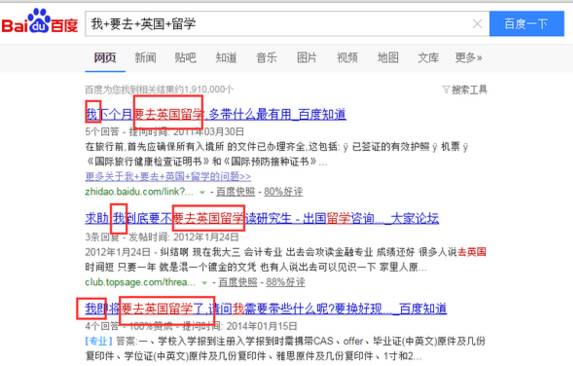Open 百度快照 for club.topsage.com result
Viewport: 573px width, 366px height.
pyautogui.click(x=238, y=282)
